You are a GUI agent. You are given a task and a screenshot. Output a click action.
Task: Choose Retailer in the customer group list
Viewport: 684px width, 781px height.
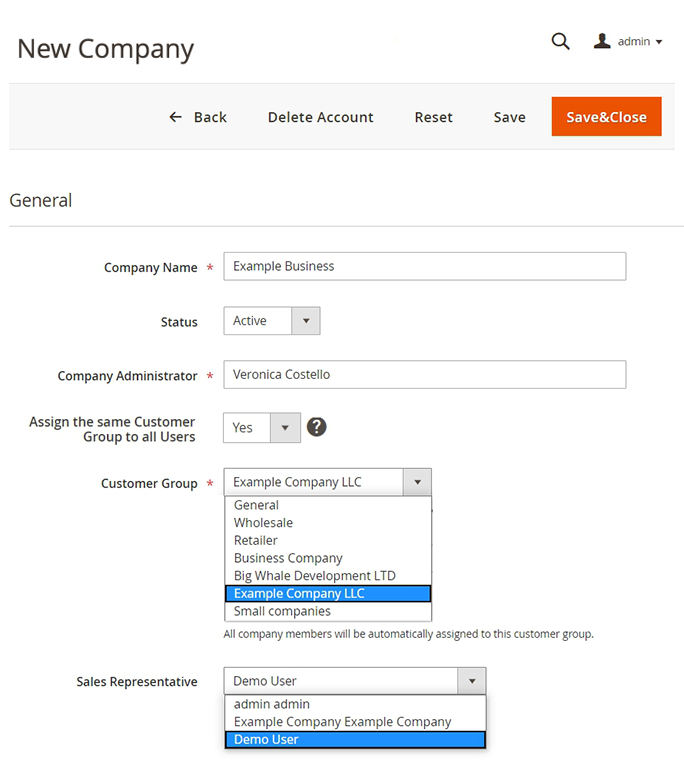tap(255, 540)
